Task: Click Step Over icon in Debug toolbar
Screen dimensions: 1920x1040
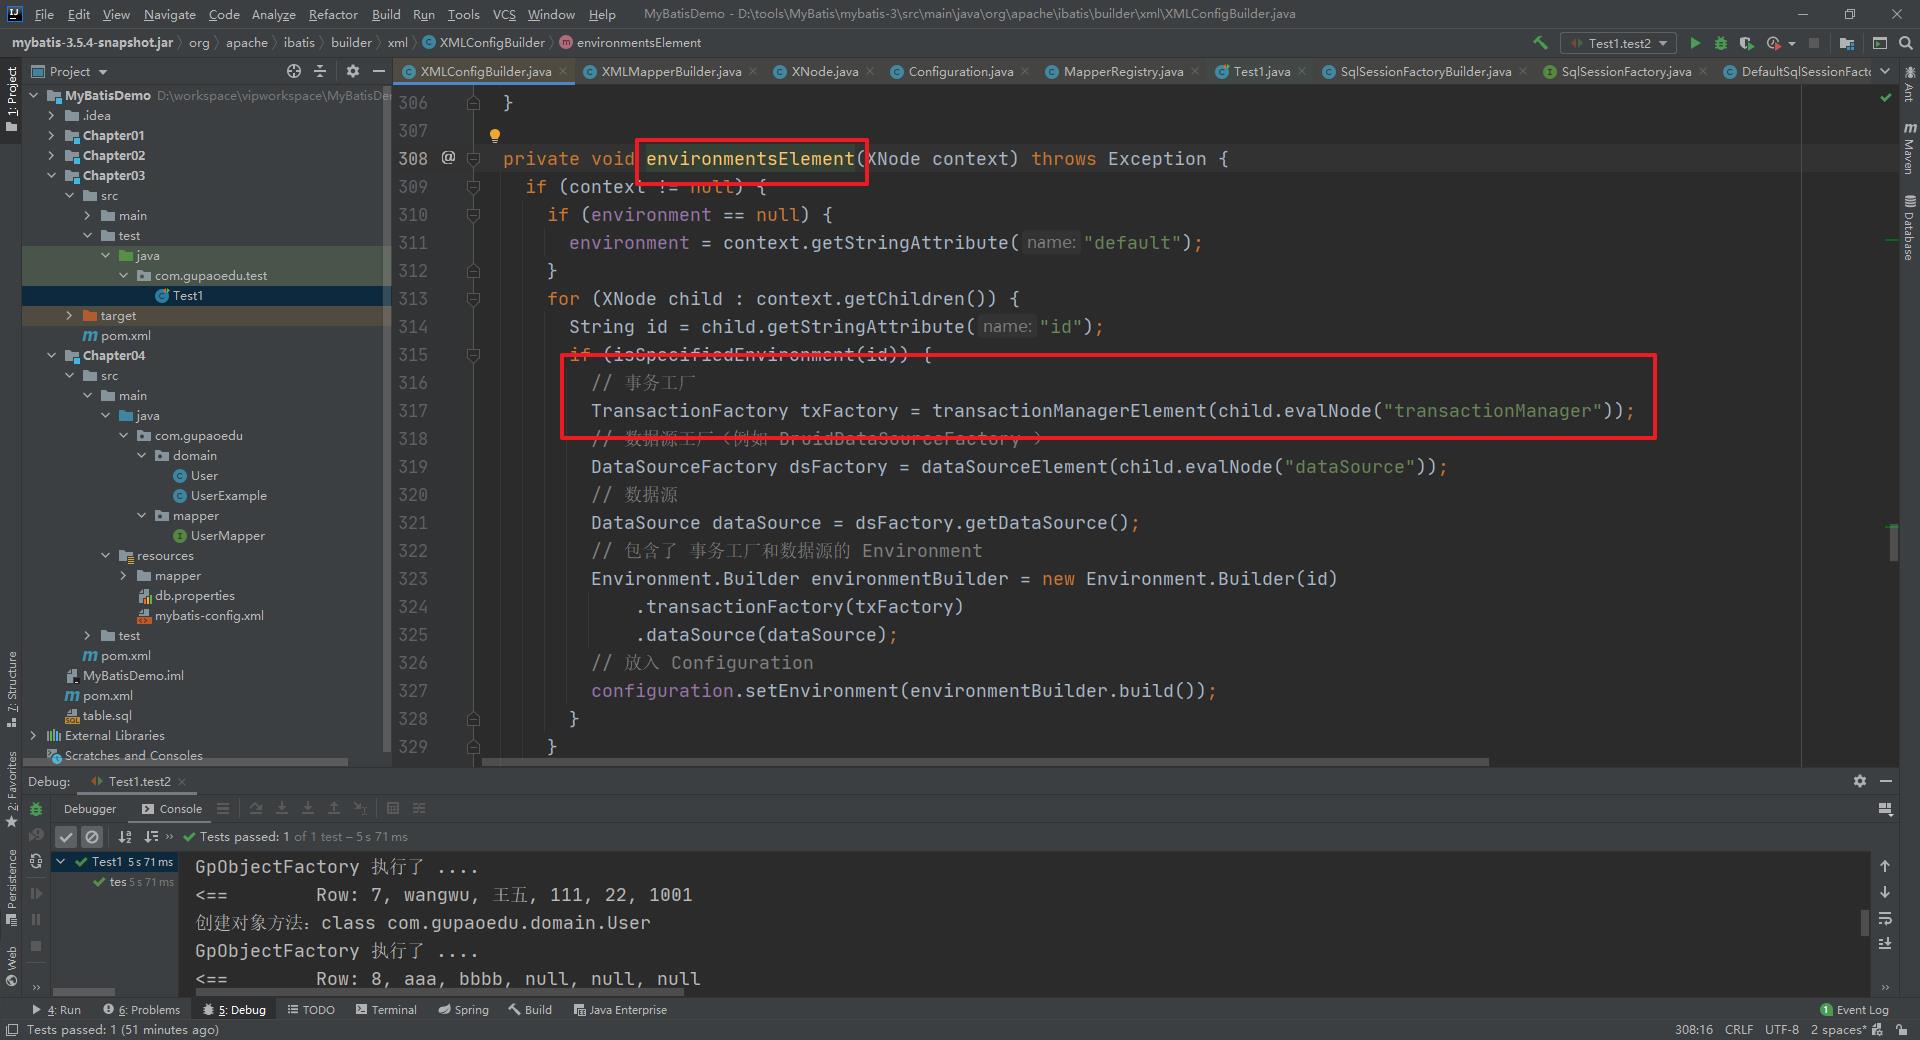Action: point(256,808)
